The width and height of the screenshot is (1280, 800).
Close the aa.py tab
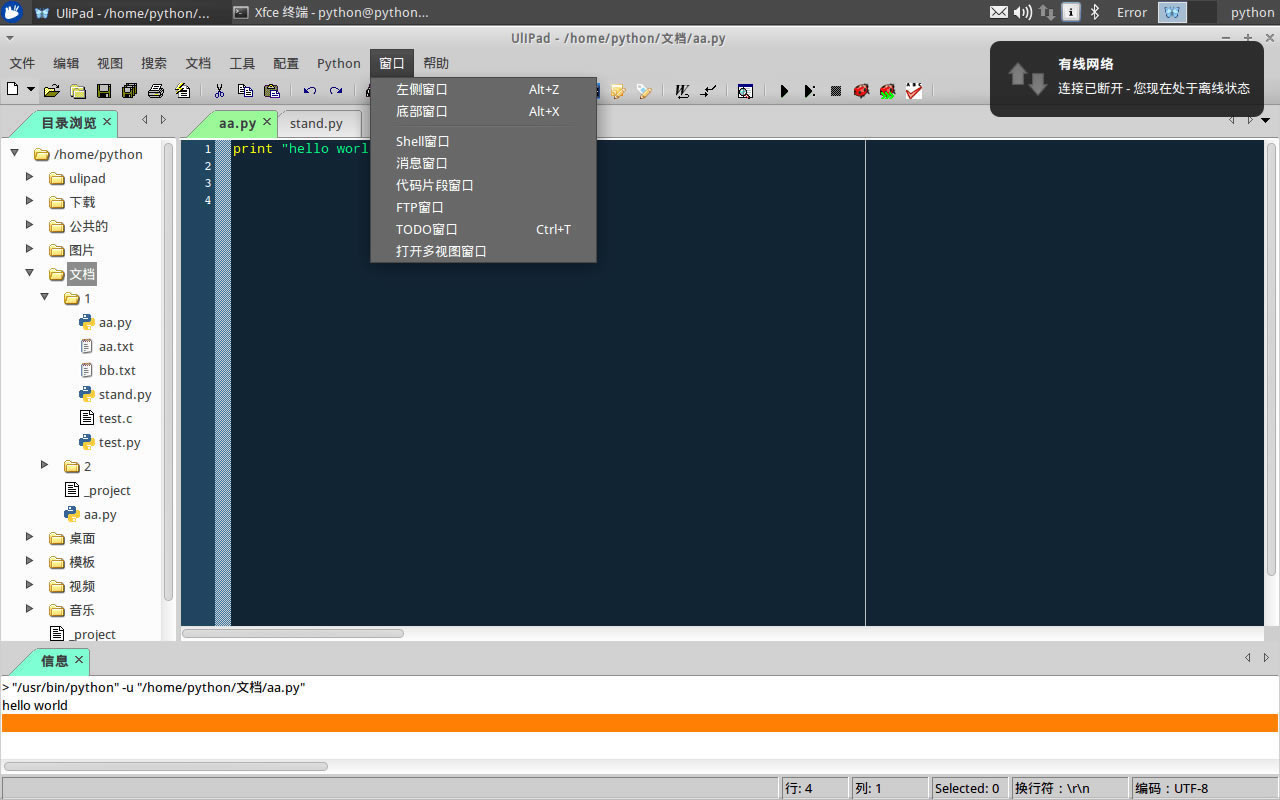pyautogui.click(x=267, y=122)
